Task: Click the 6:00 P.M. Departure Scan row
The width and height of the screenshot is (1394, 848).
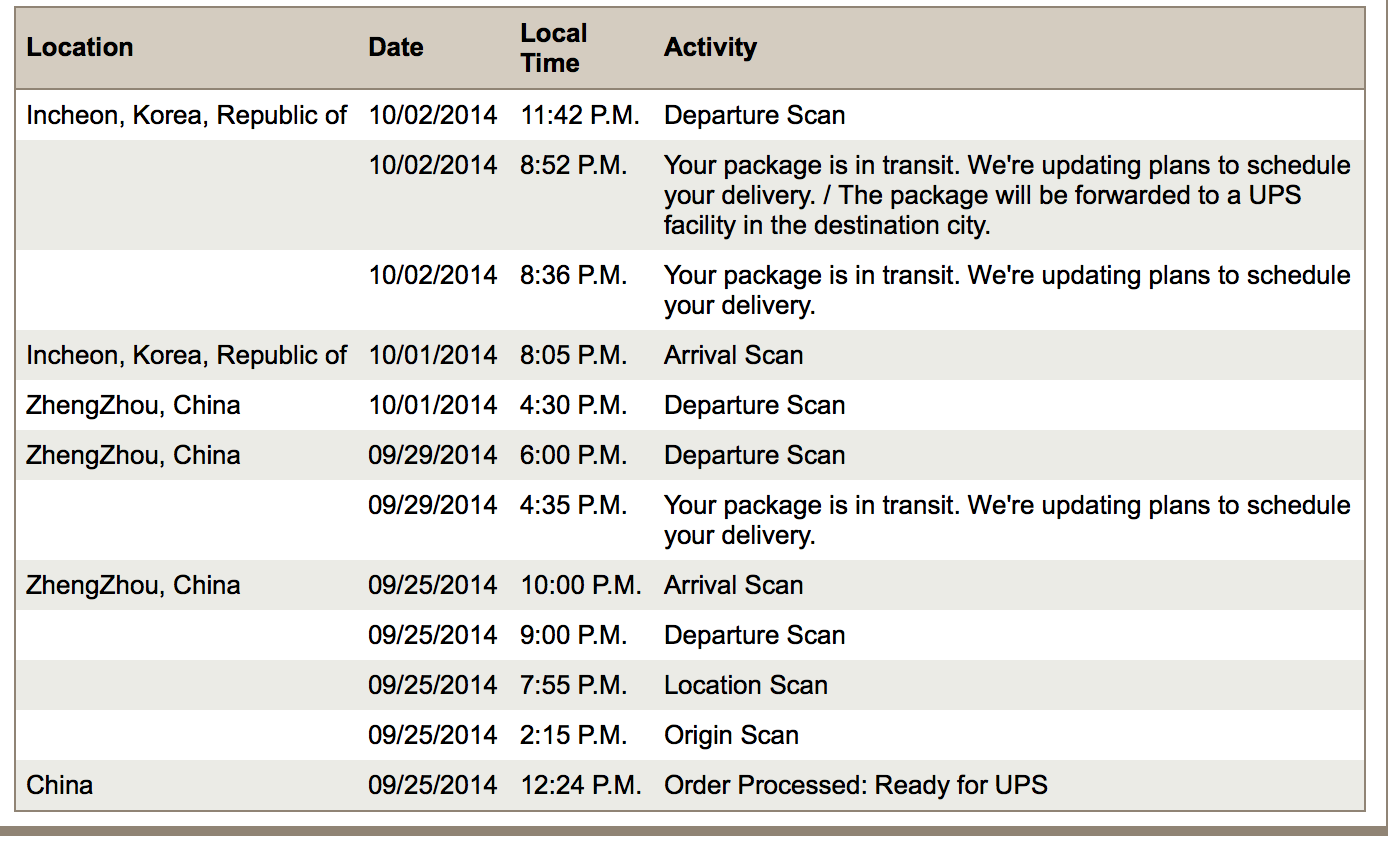Action: pos(690,455)
